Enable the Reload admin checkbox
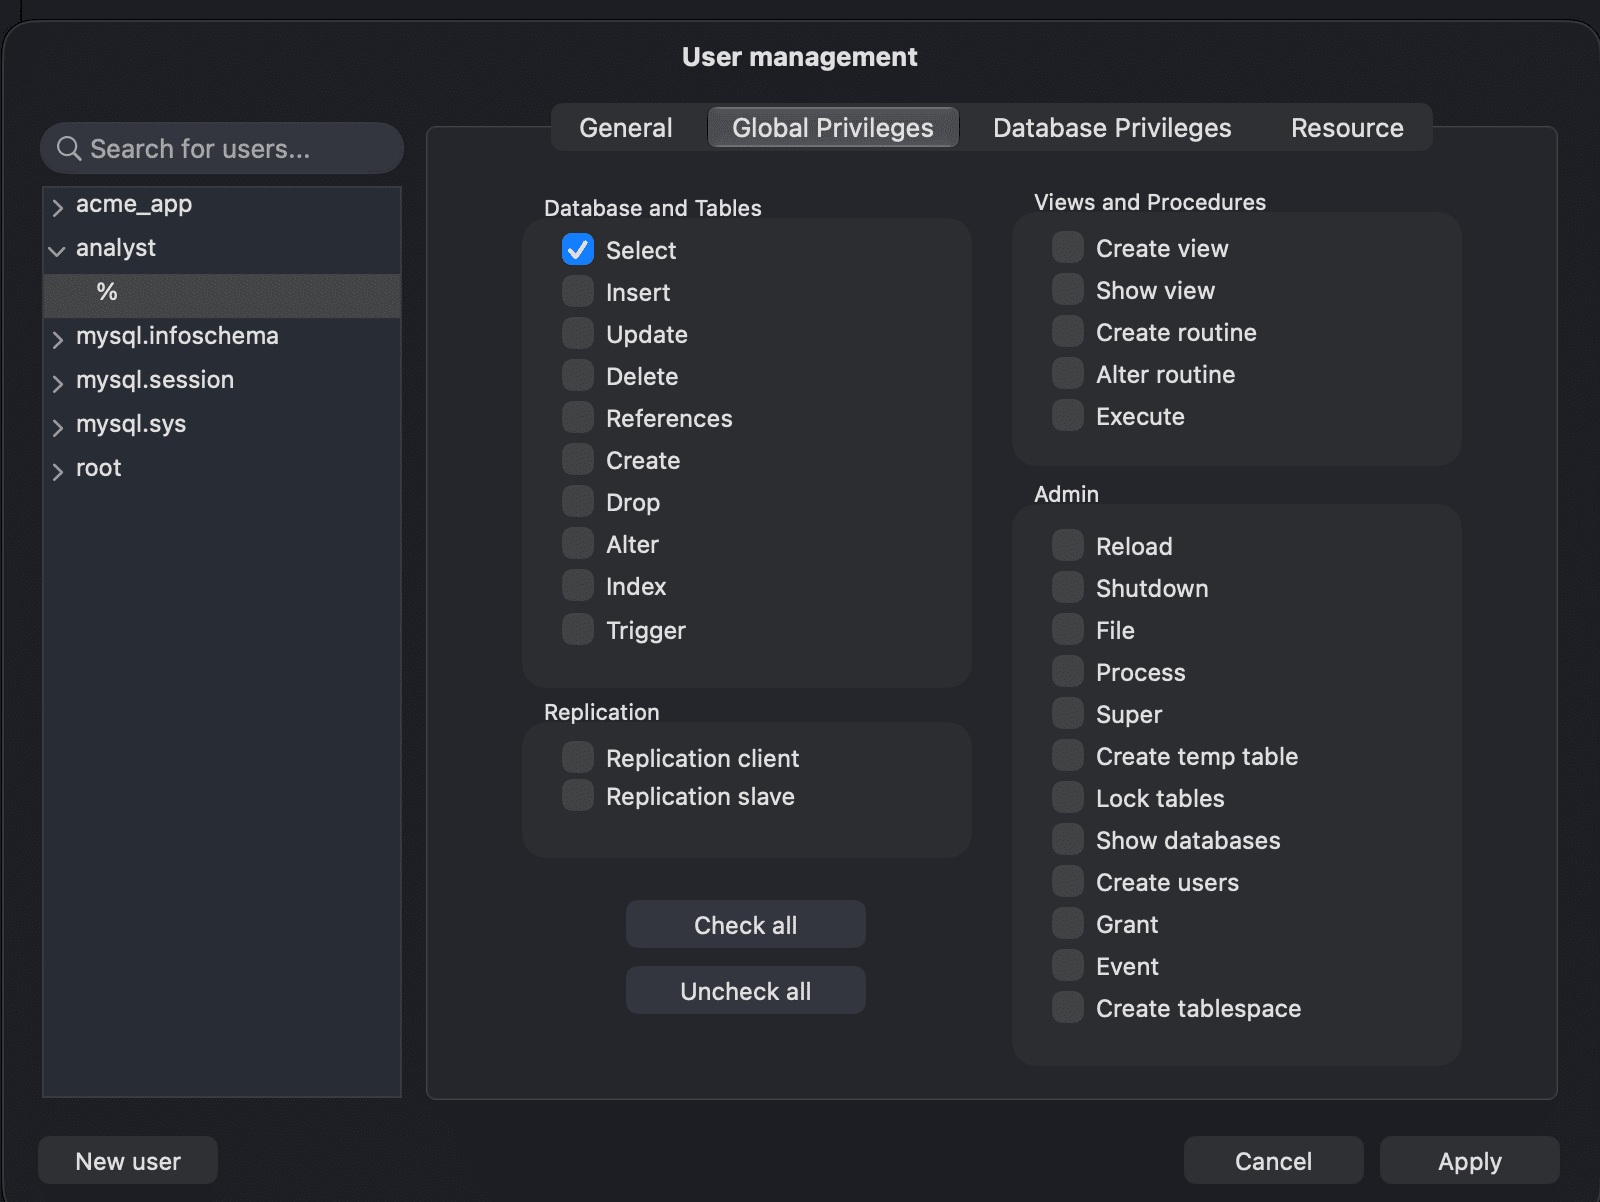 click(x=1068, y=545)
